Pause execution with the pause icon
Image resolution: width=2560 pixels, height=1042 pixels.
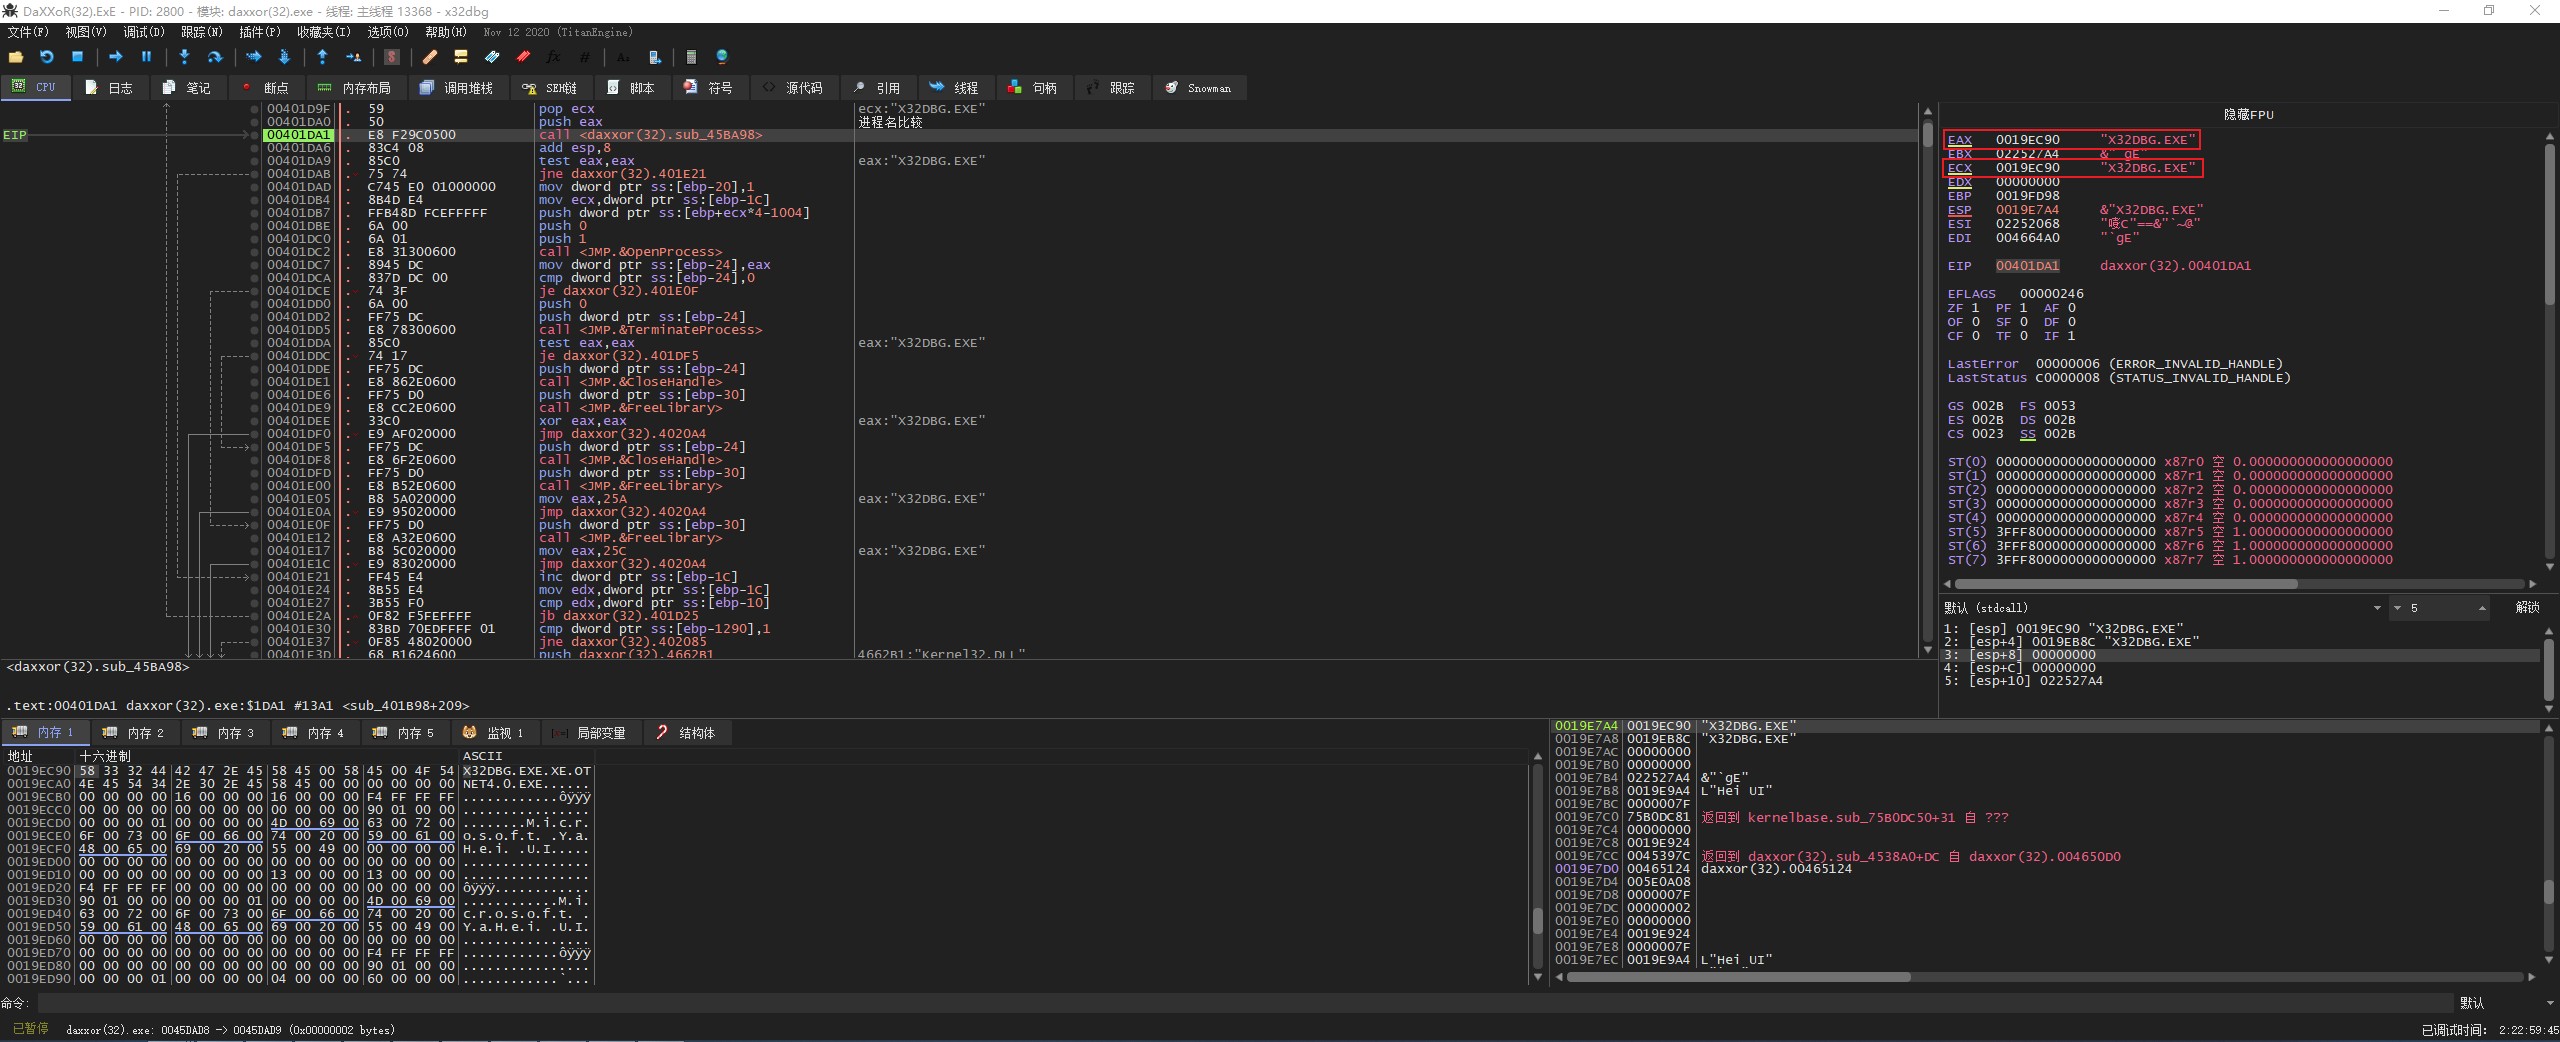tap(146, 57)
